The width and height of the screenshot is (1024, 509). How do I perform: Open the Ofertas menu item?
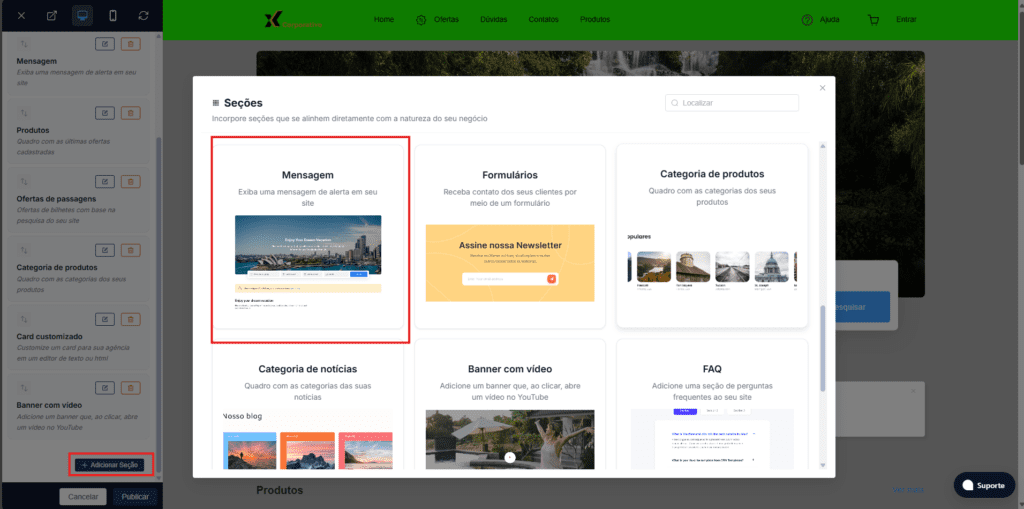point(438,19)
